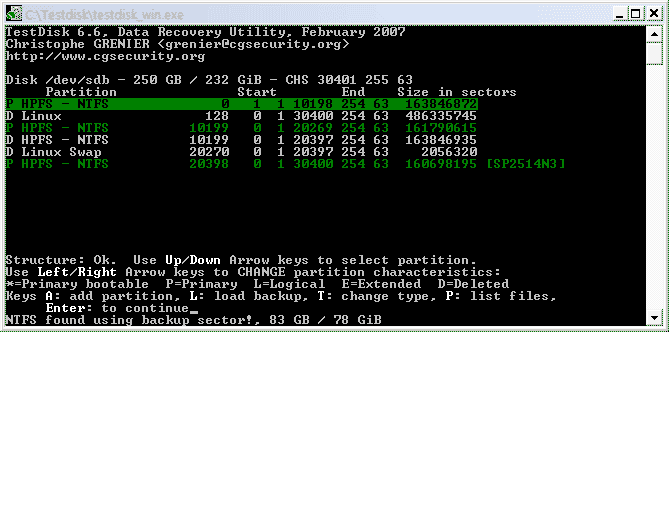
Task: Click the 'A: add partition' key hint
Action: tap(109, 296)
